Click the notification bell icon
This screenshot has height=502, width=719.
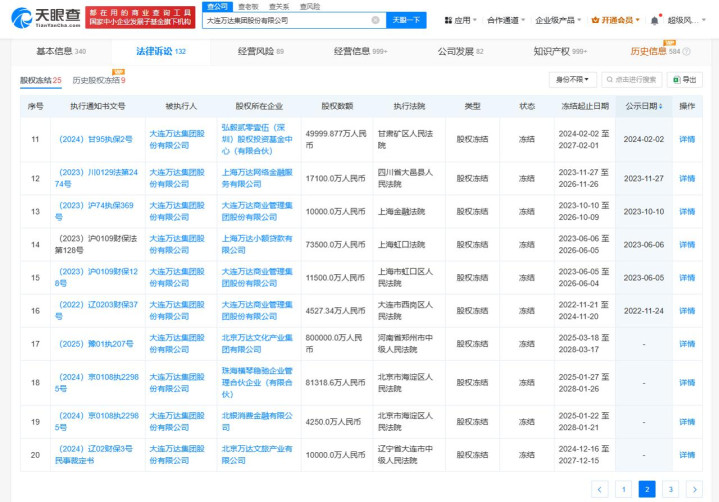653,20
